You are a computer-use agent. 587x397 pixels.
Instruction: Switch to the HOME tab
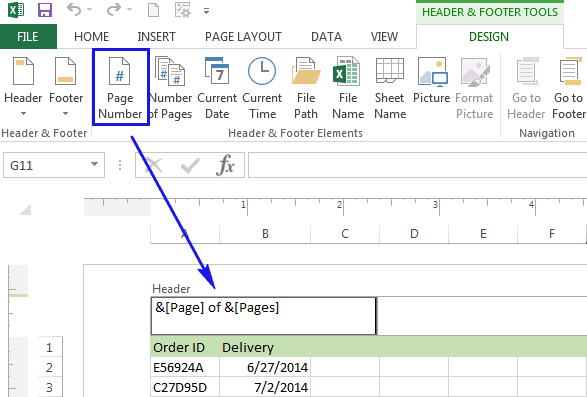click(x=91, y=37)
